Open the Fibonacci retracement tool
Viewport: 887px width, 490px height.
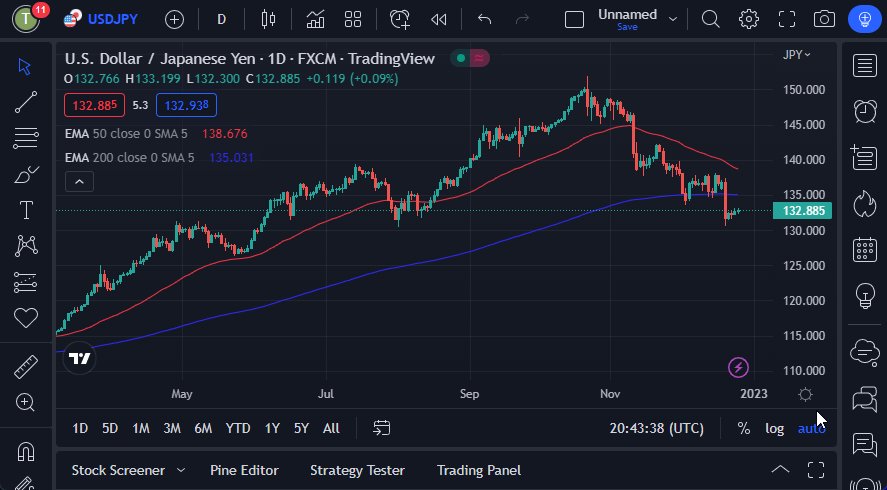click(x=26, y=138)
